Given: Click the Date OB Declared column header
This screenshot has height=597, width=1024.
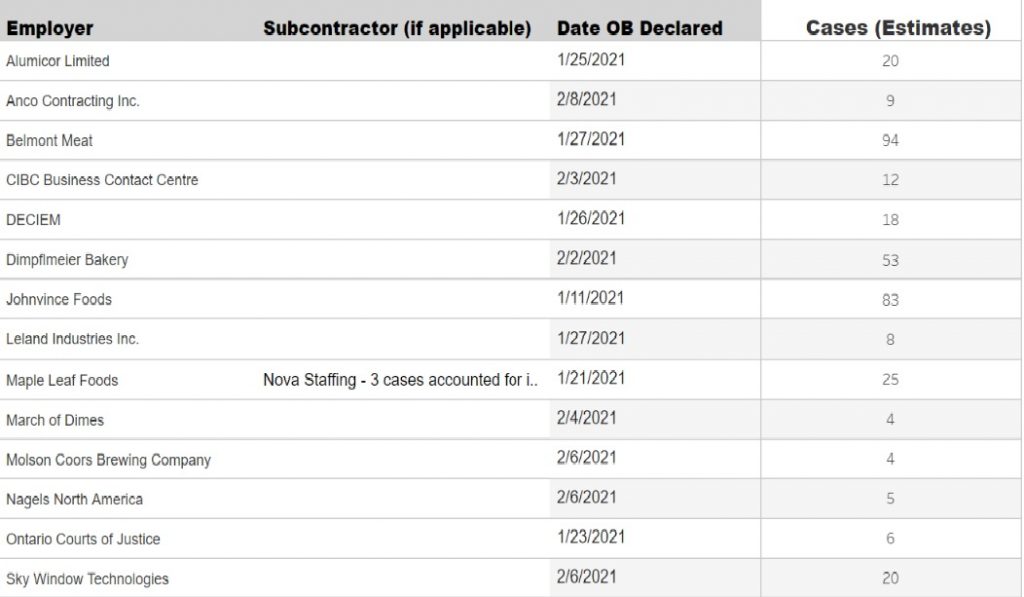Looking at the screenshot, I should (639, 28).
